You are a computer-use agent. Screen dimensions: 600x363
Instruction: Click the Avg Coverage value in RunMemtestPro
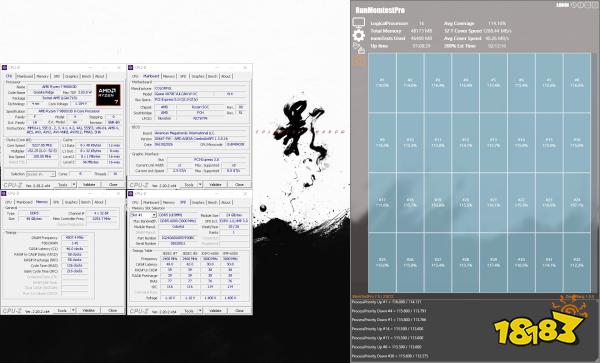click(x=496, y=23)
